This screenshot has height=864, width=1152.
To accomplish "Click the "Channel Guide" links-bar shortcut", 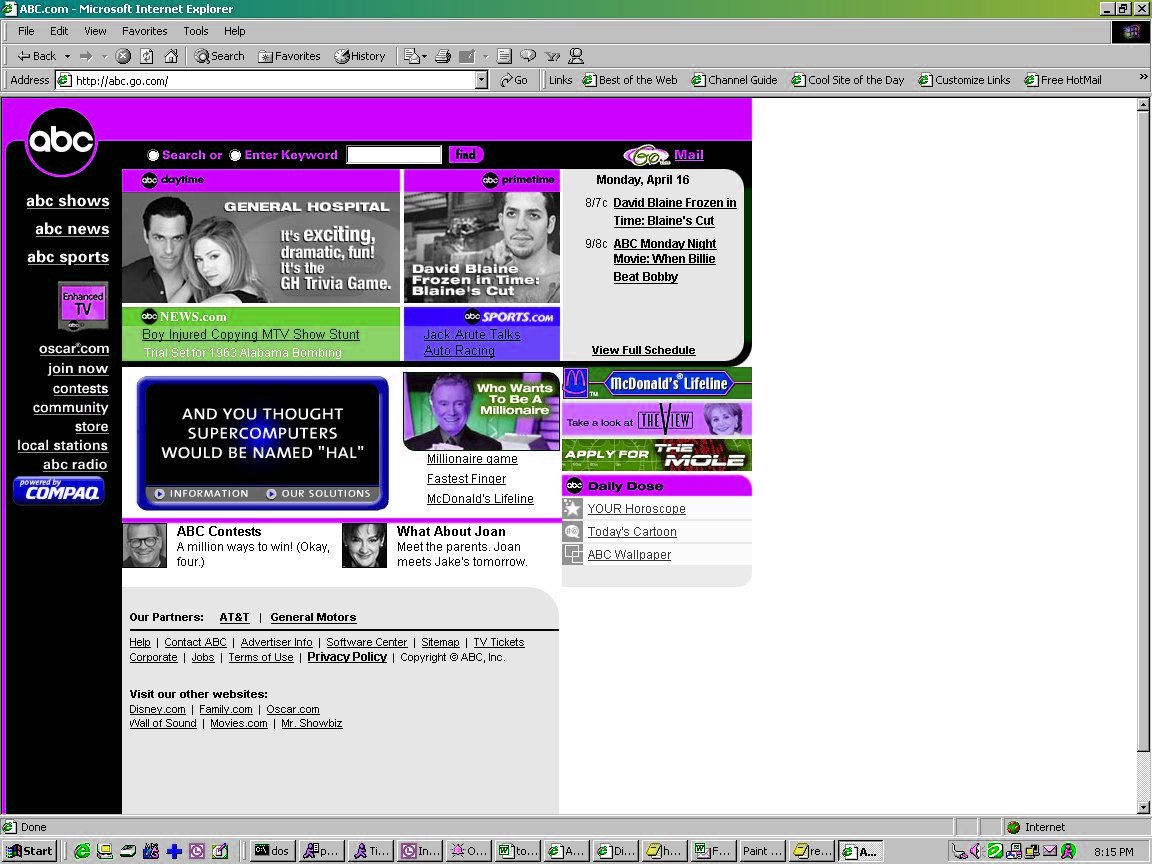I will pyautogui.click(x=735, y=80).
